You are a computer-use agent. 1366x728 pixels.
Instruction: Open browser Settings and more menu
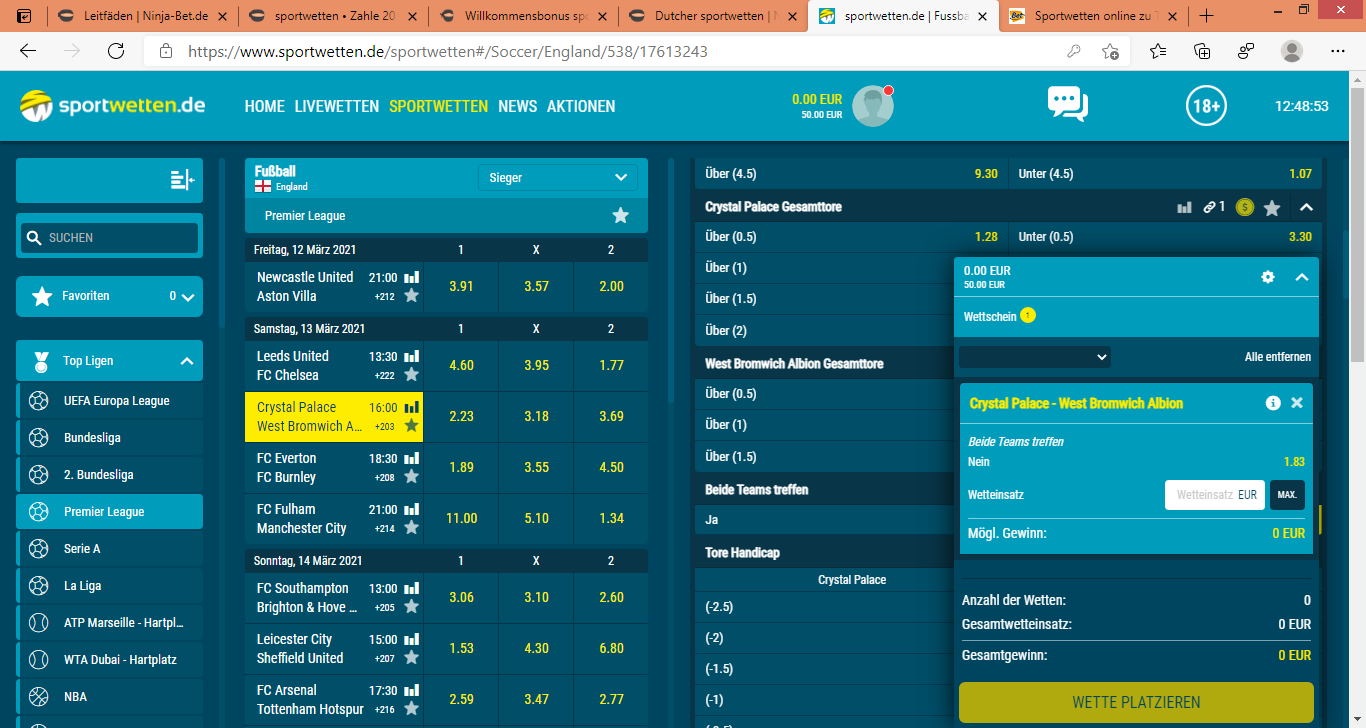(x=1338, y=51)
